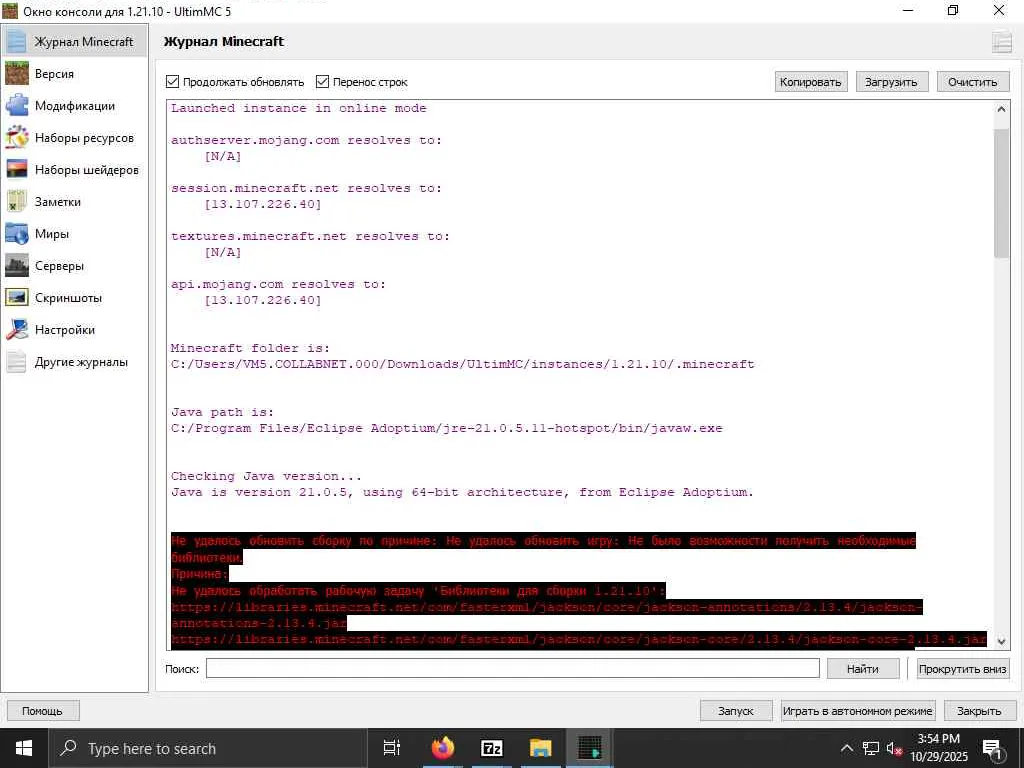Click the log scrollbar up arrow
The image size is (1024, 768).
click(x=1001, y=109)
